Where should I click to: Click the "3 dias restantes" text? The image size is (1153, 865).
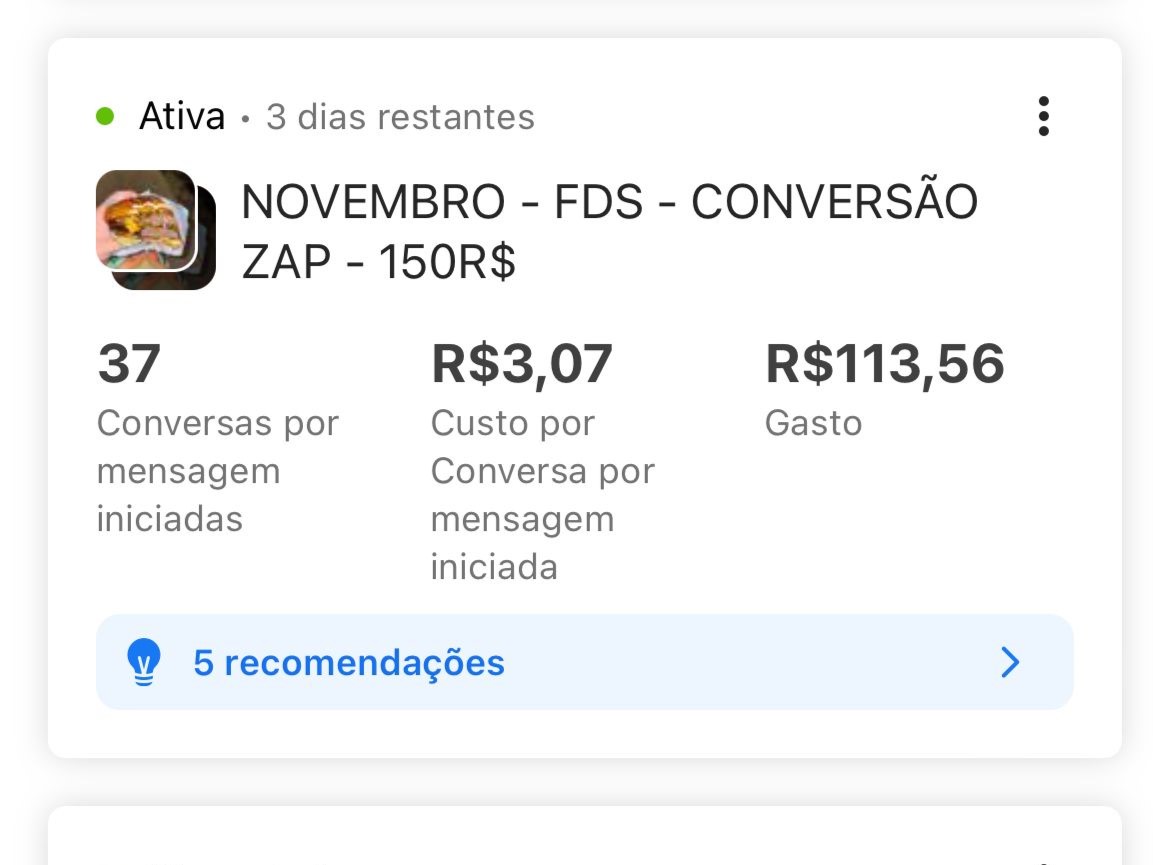click(400, 117)
